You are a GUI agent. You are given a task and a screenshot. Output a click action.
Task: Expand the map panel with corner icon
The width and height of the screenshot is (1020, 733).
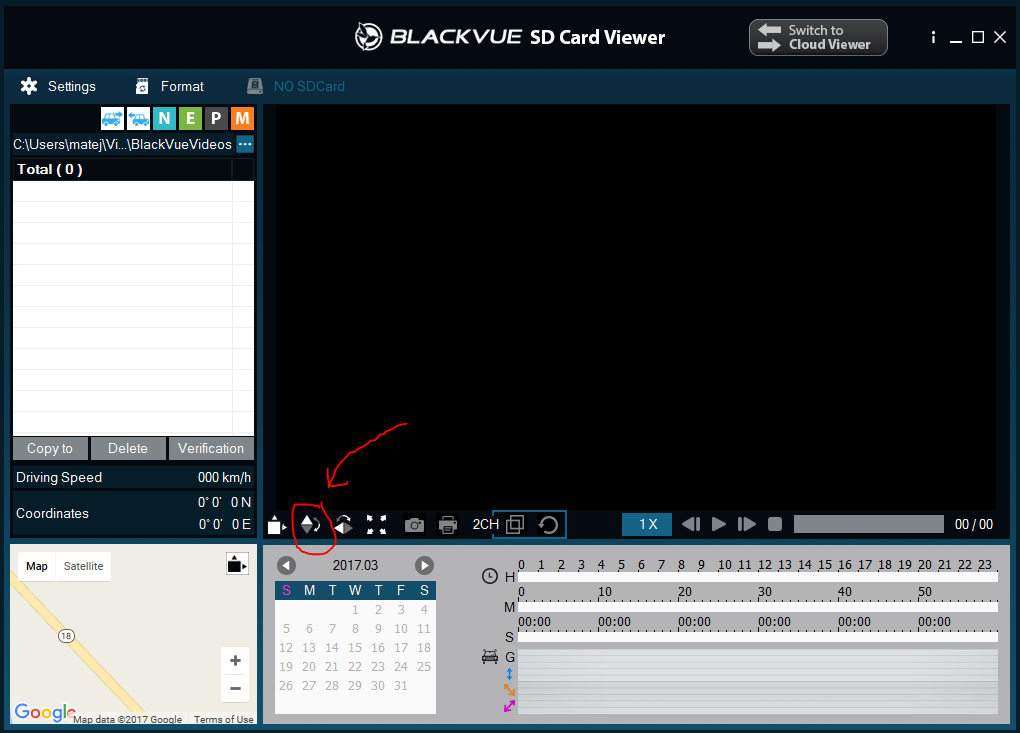click(237, 564)
